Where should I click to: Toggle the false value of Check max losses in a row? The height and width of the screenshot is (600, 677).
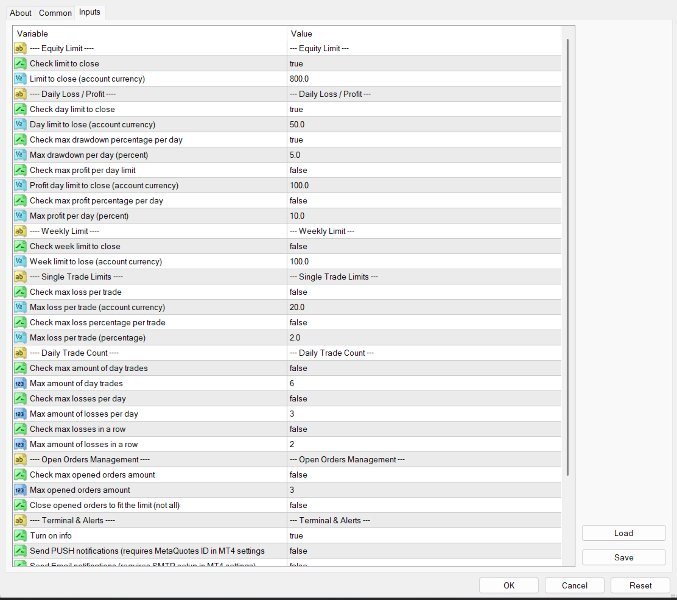[x=298, y=429]
